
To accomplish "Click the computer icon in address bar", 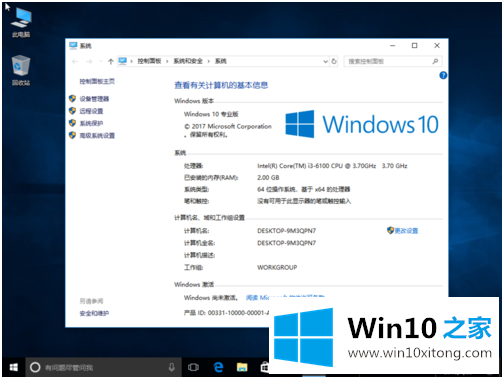I will (x=123, y=61).
